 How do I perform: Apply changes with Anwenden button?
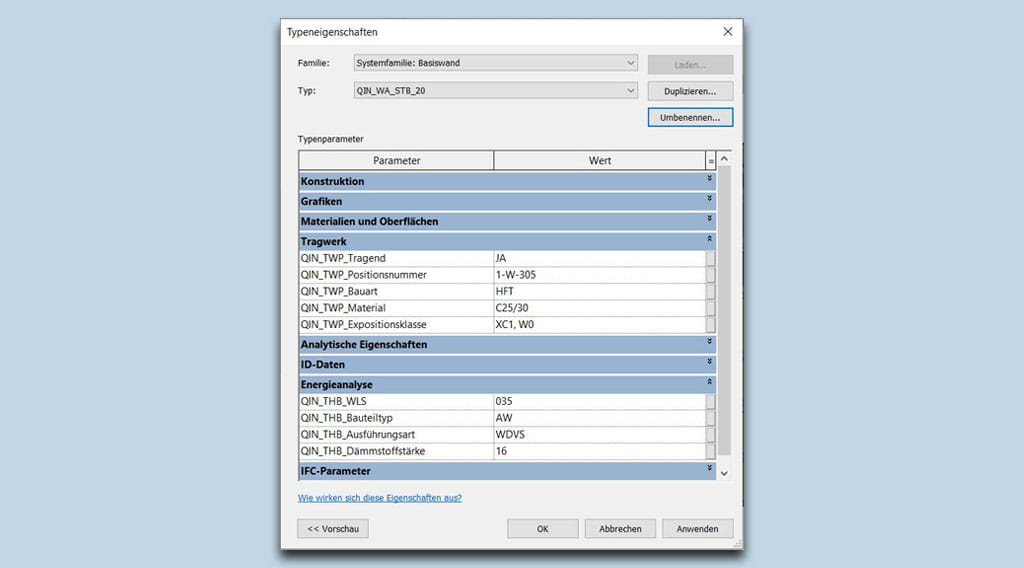click(697, 528)
